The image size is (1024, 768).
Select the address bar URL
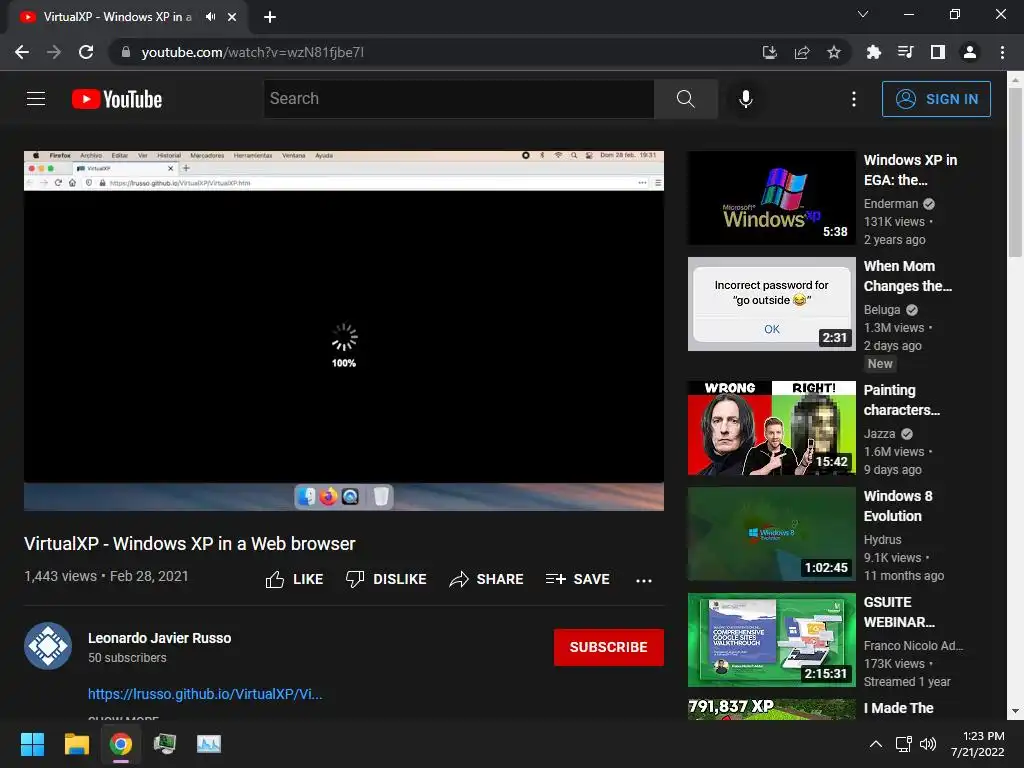point(252,52)
